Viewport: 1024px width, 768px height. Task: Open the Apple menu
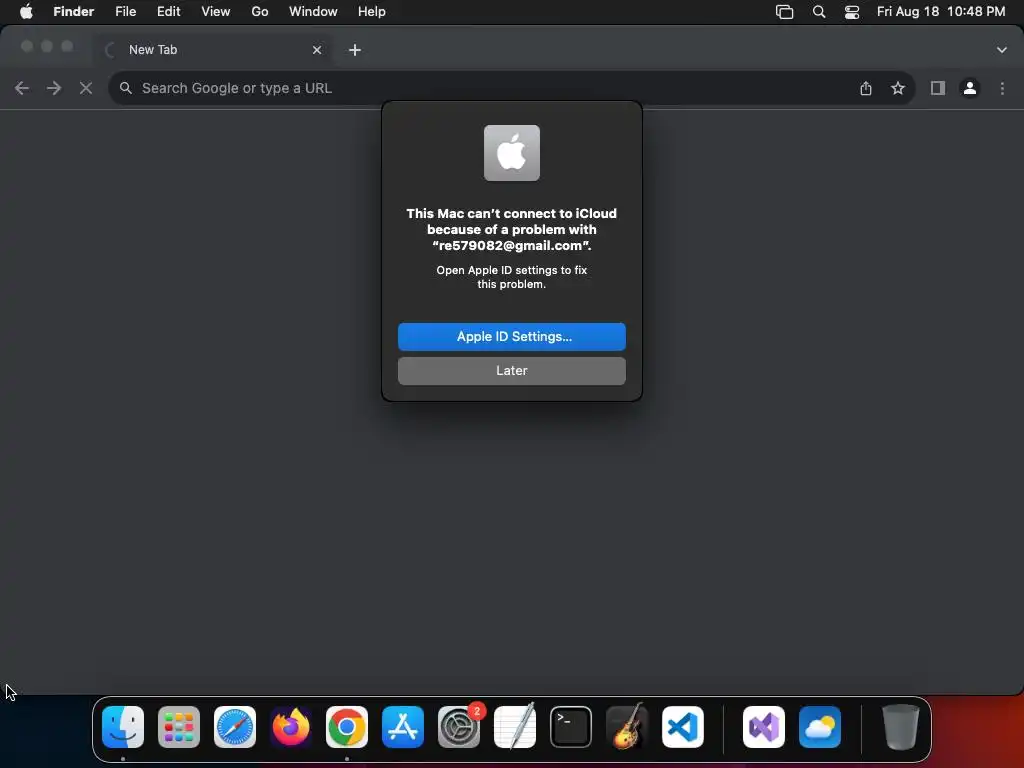(26, 12)
